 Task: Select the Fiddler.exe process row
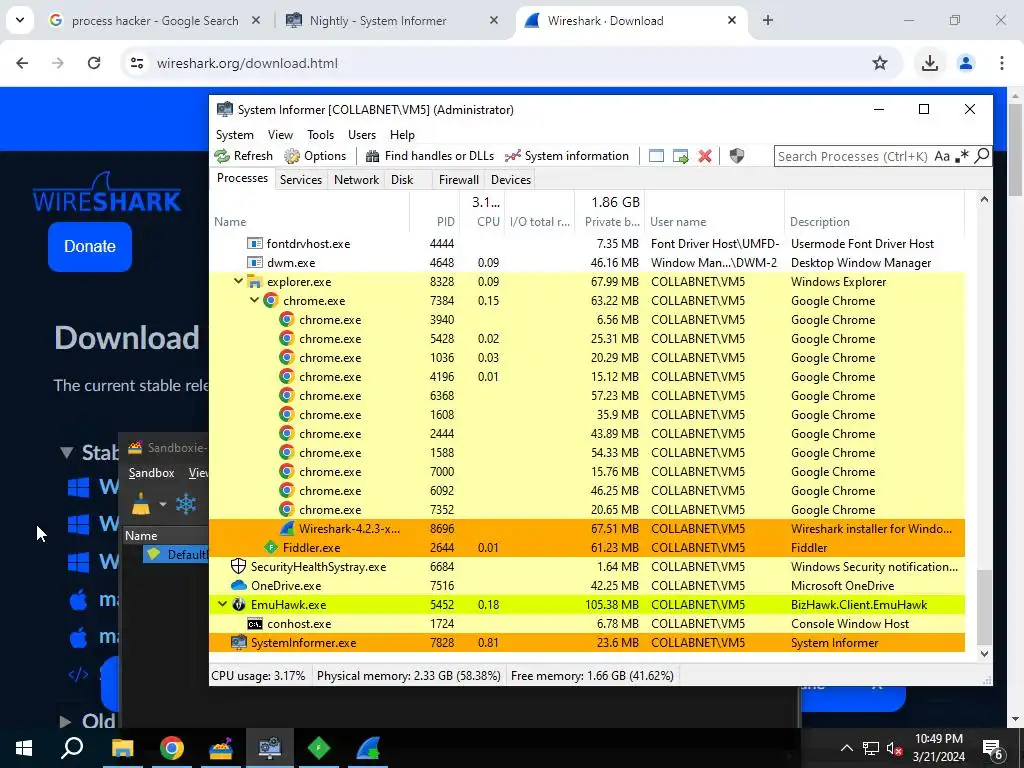coord(586,547)
